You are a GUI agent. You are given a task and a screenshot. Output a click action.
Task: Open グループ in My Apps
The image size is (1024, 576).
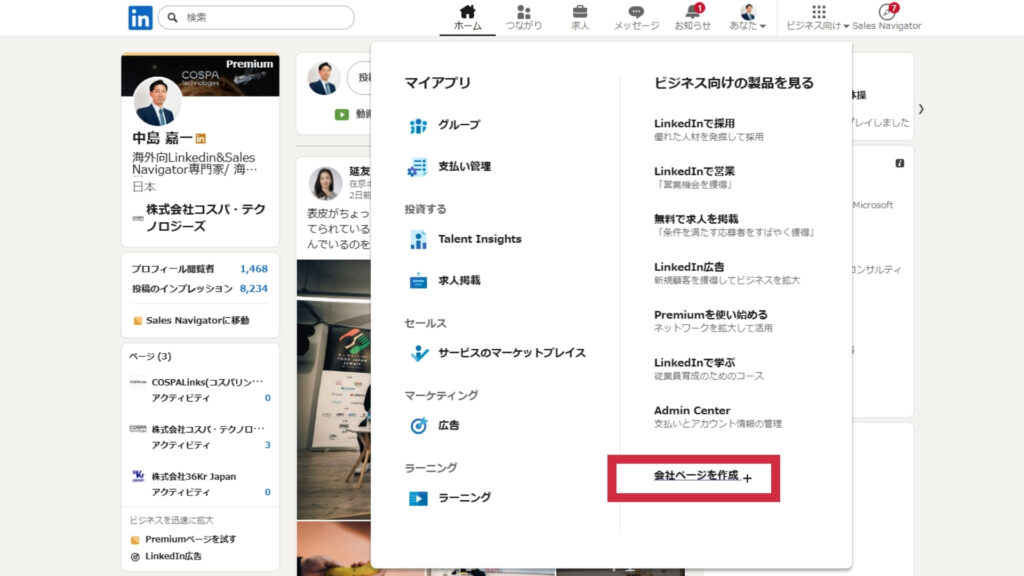pos(458,125)
